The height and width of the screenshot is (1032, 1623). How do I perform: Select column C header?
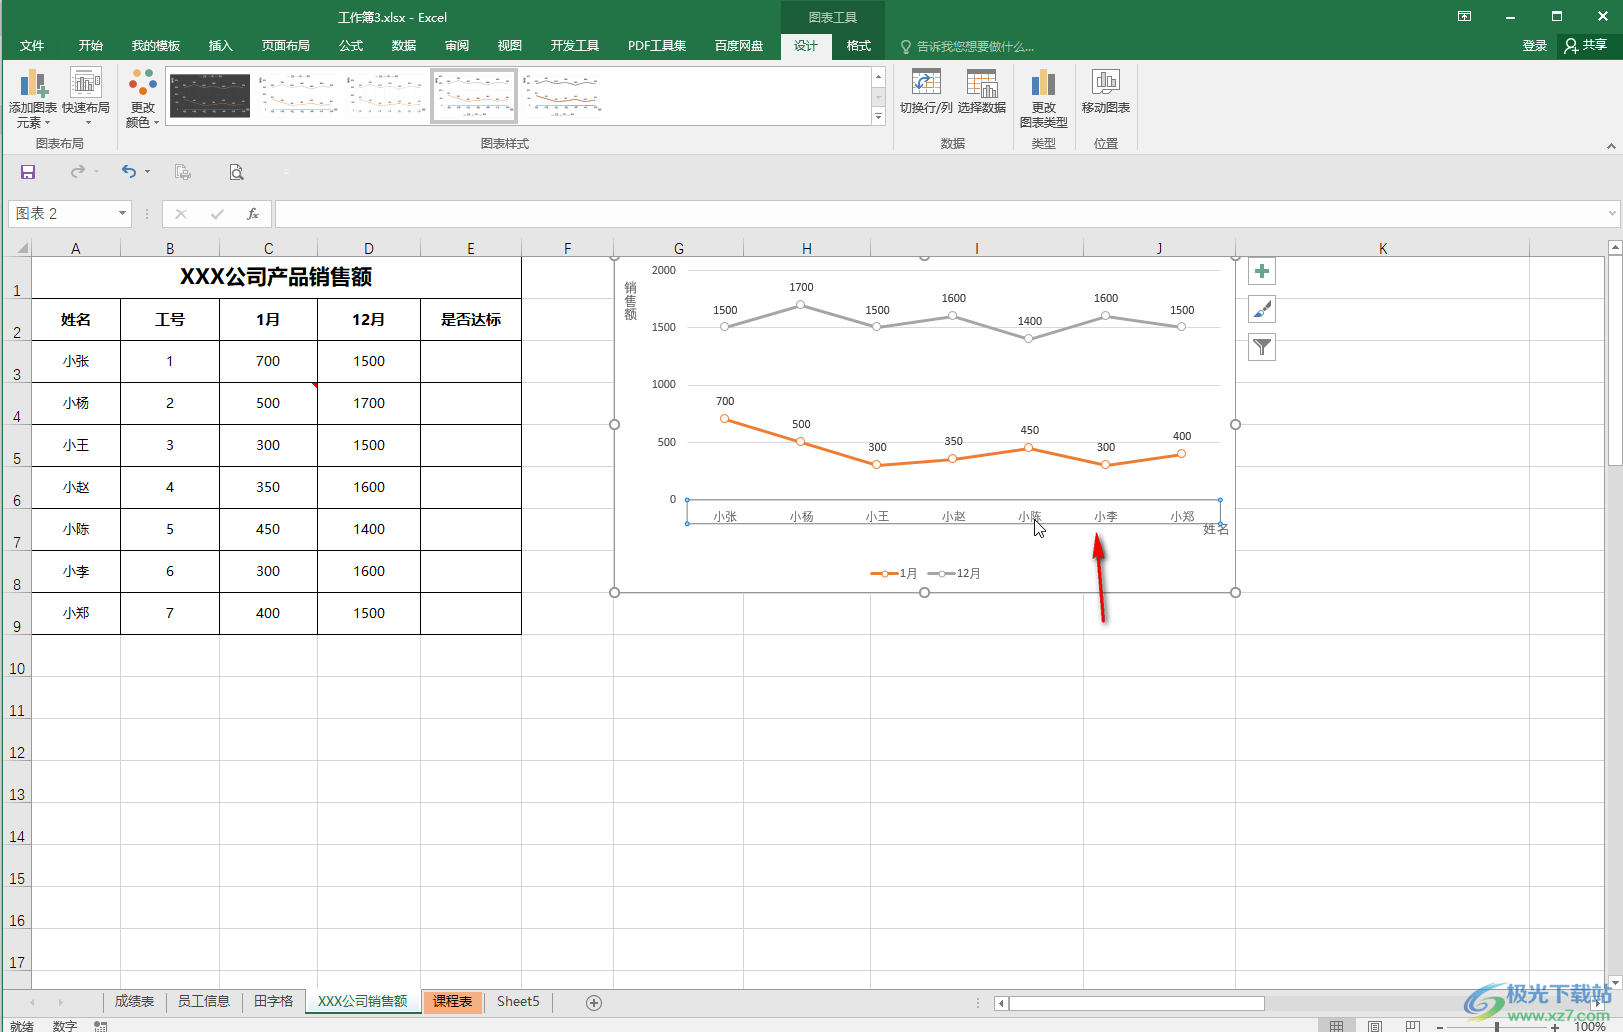[x=268, y=248]
